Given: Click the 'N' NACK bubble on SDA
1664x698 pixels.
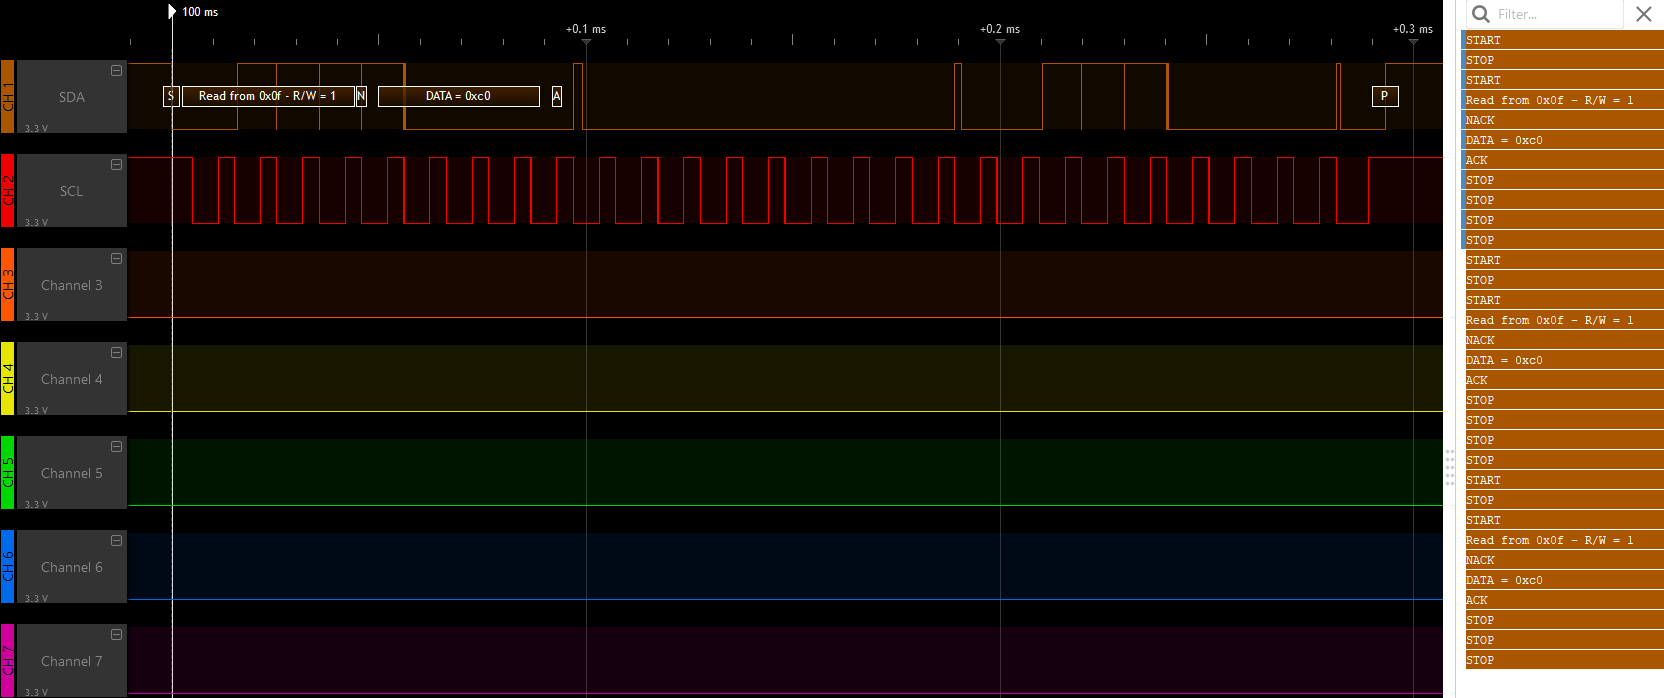Looking at the screenshot, I should point(361,96).
